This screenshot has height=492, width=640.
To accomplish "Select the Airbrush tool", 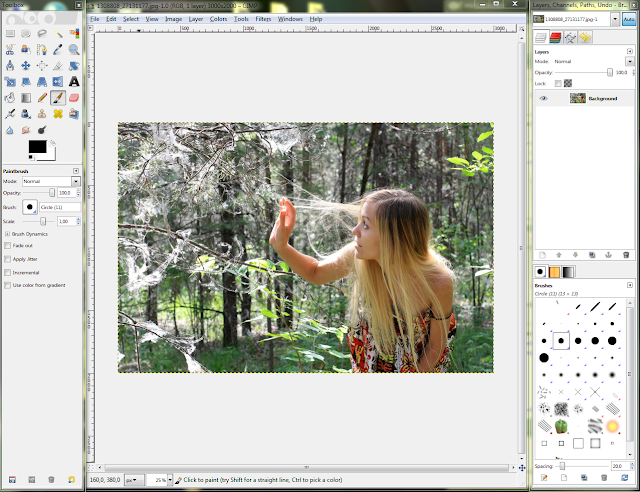I will (x=10, y=114).
